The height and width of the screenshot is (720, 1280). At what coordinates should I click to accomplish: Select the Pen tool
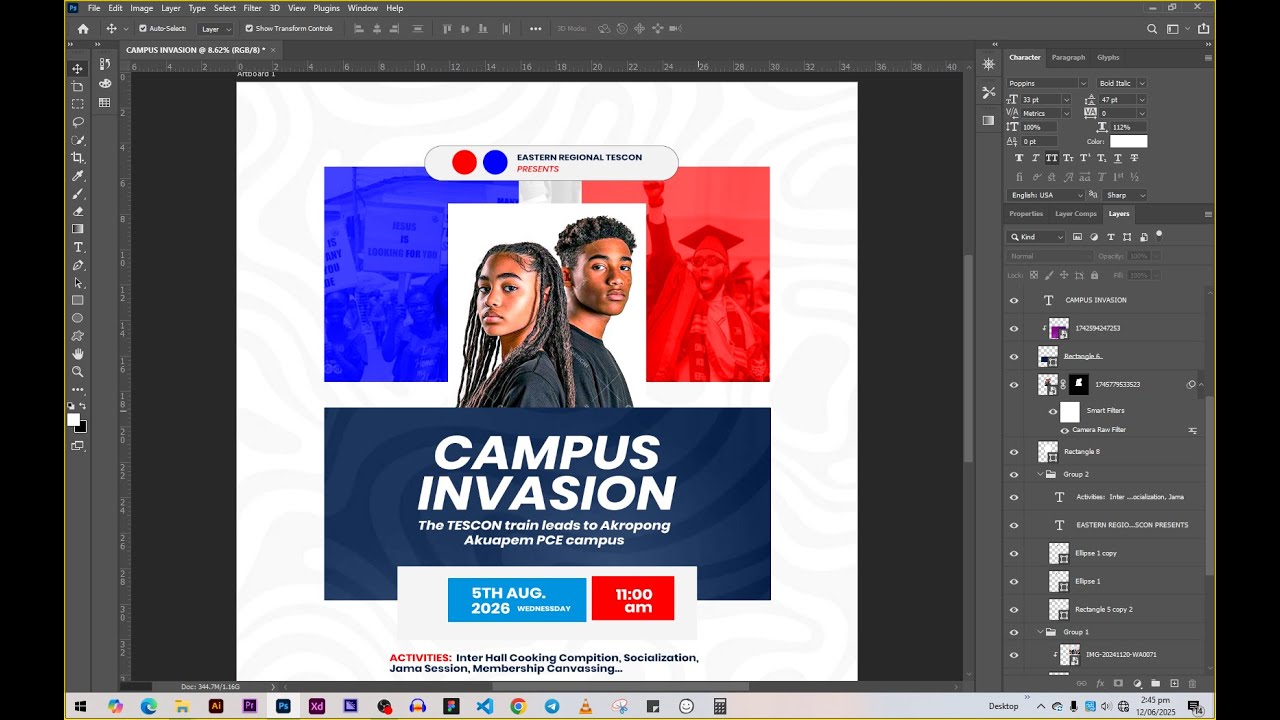point(77,265)
